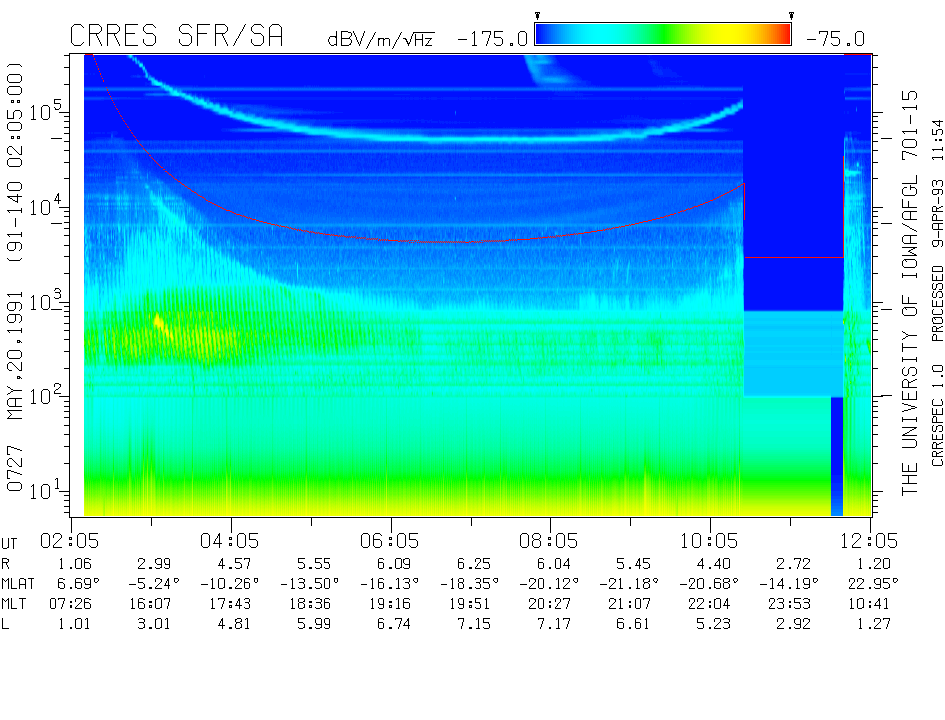Click the 10⁴ frequency axis label
Image resolution: width=945 pixels, height=720 pixels.
(45, 207)
